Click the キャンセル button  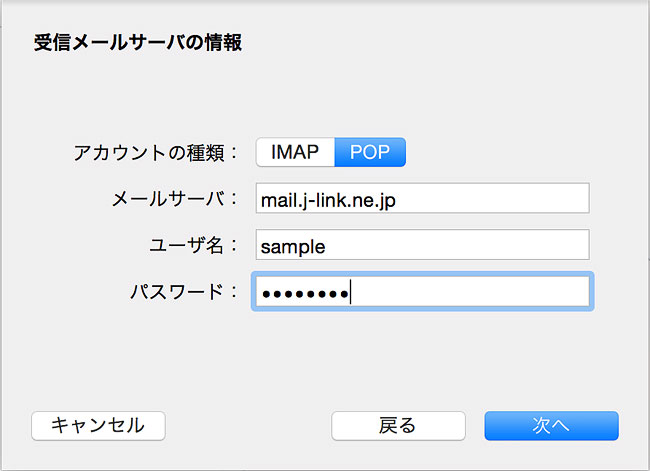98,426
